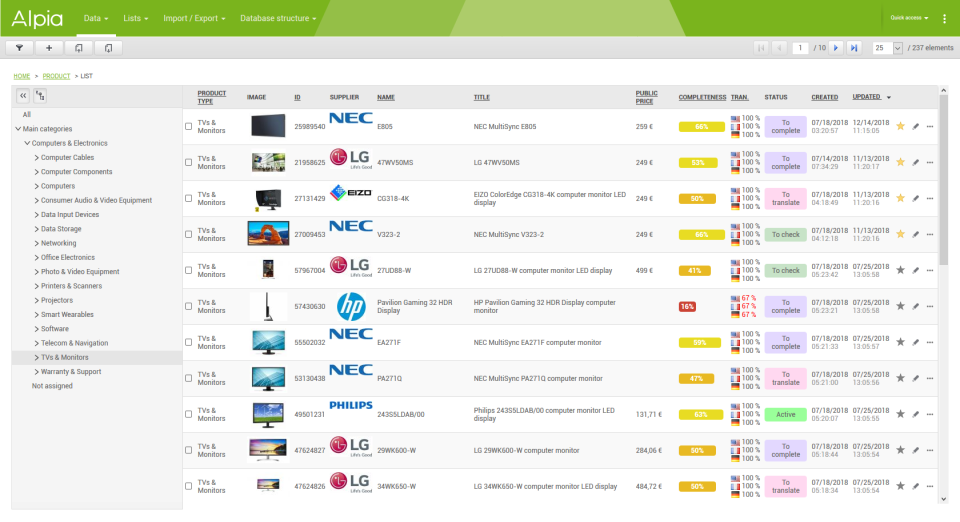Select Not assigned in category tree

click(x=52, y=386)
